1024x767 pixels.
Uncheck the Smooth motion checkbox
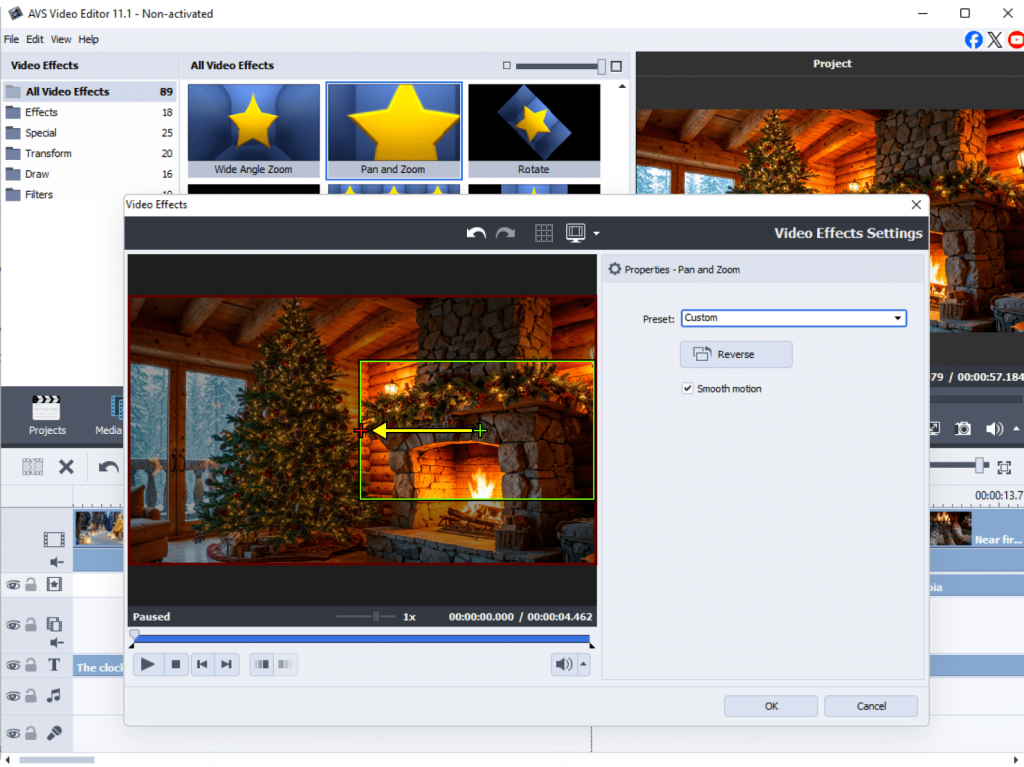pyautogui.click(x=687, y=389)
